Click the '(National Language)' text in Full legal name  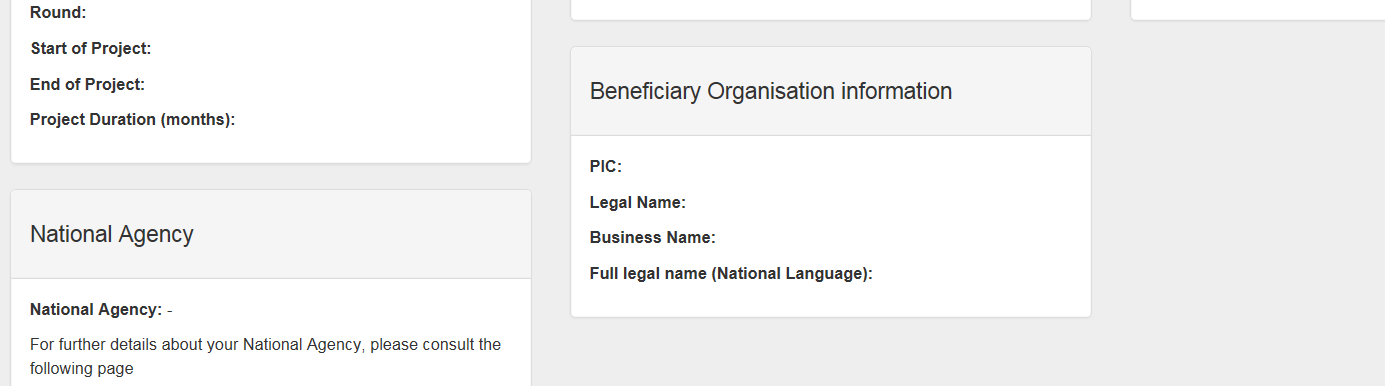792,273
